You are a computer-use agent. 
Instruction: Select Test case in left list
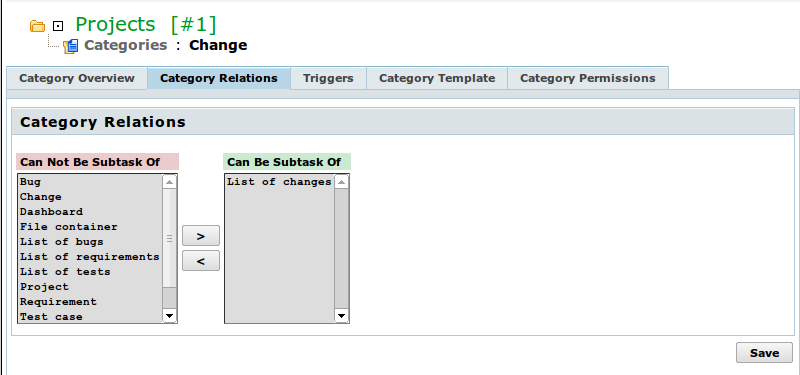click(90, 316)
